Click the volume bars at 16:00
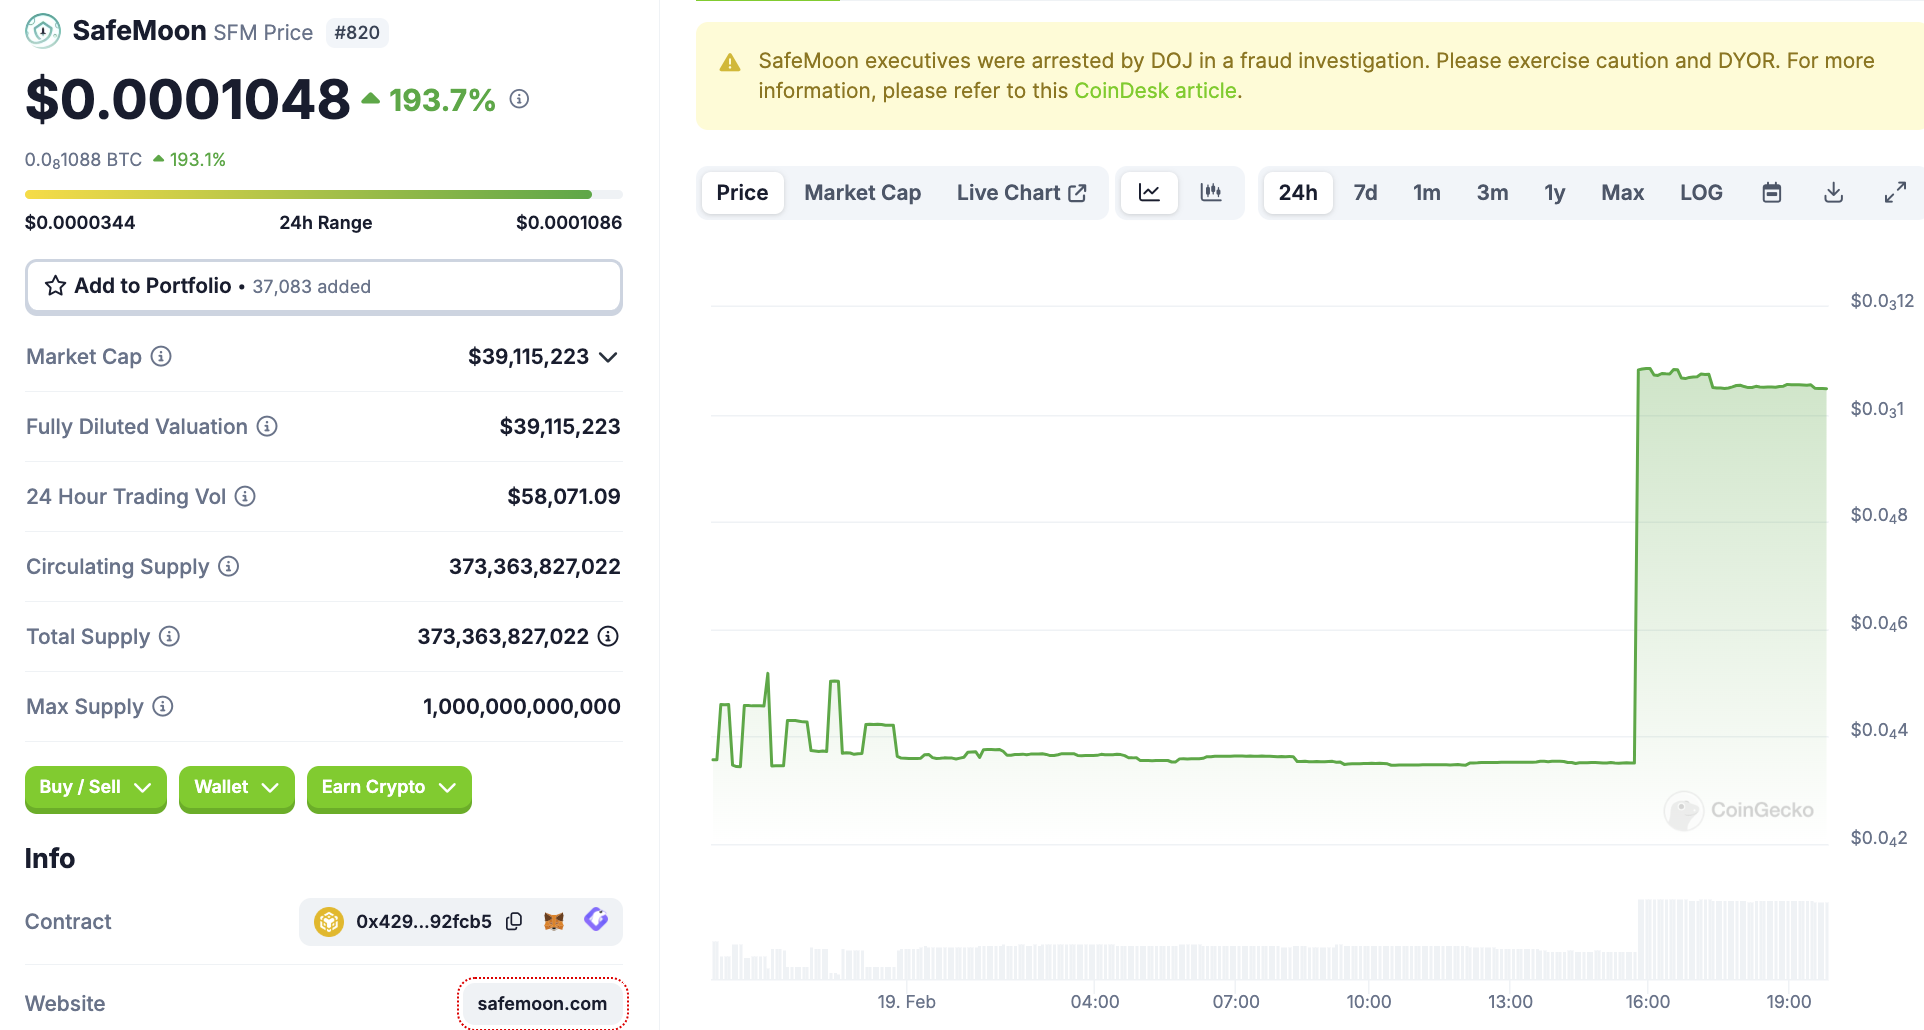The width and height of the screenshot is (1924, 1030). 1648,940
